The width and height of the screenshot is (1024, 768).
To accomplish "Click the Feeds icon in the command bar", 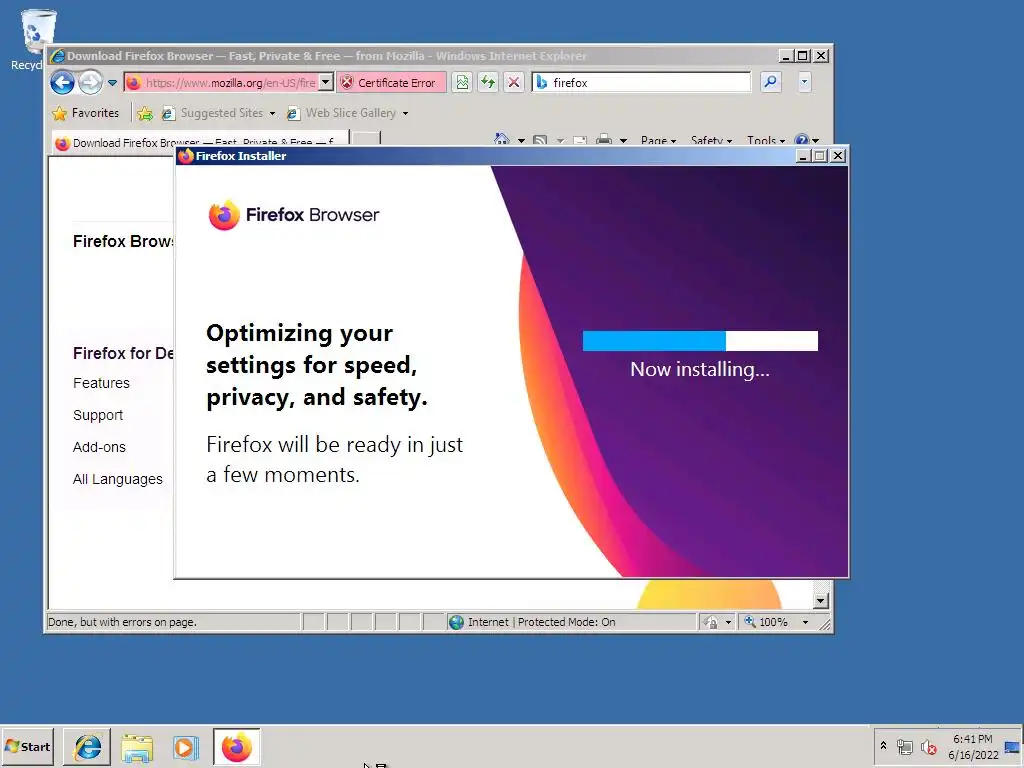I will (x=540, y=140).
